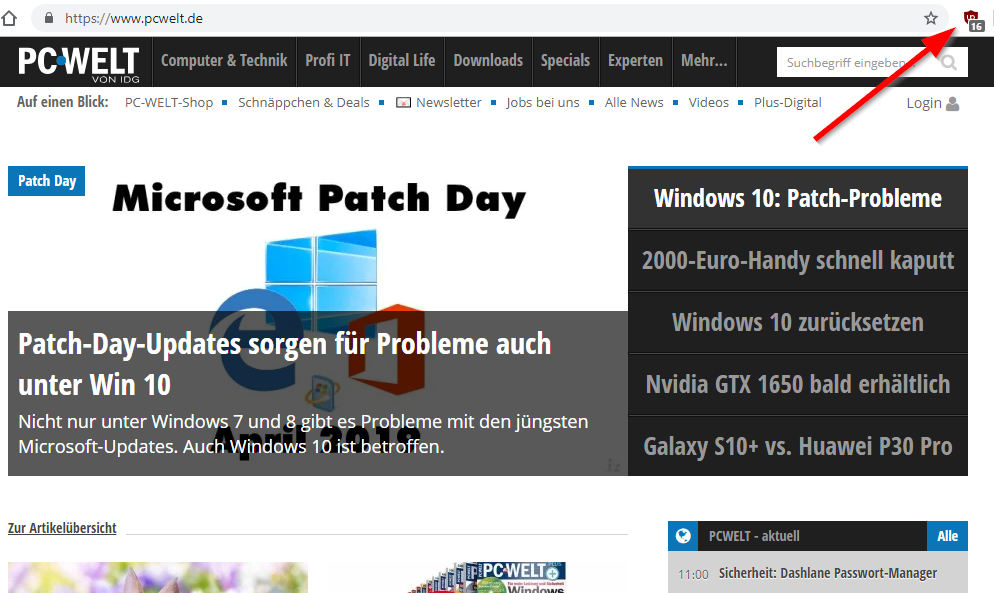Open the Newsletter link
994x593 pixels.
tap(449, 102)
